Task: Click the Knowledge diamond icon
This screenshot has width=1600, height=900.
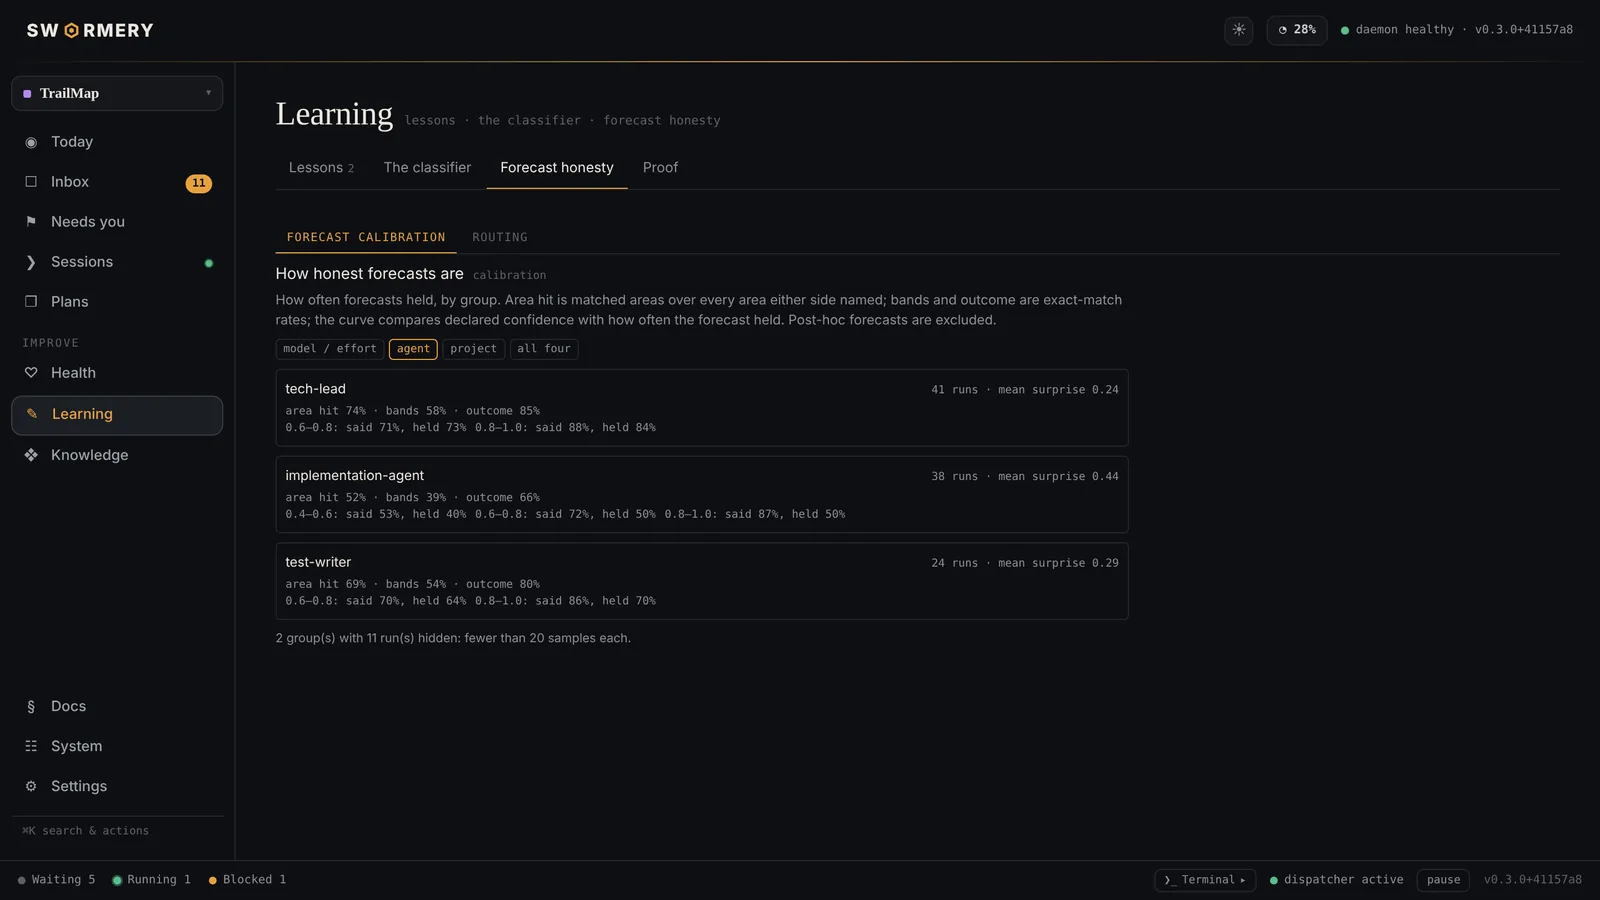Action: pyautogui.click(x=31, y=455)
